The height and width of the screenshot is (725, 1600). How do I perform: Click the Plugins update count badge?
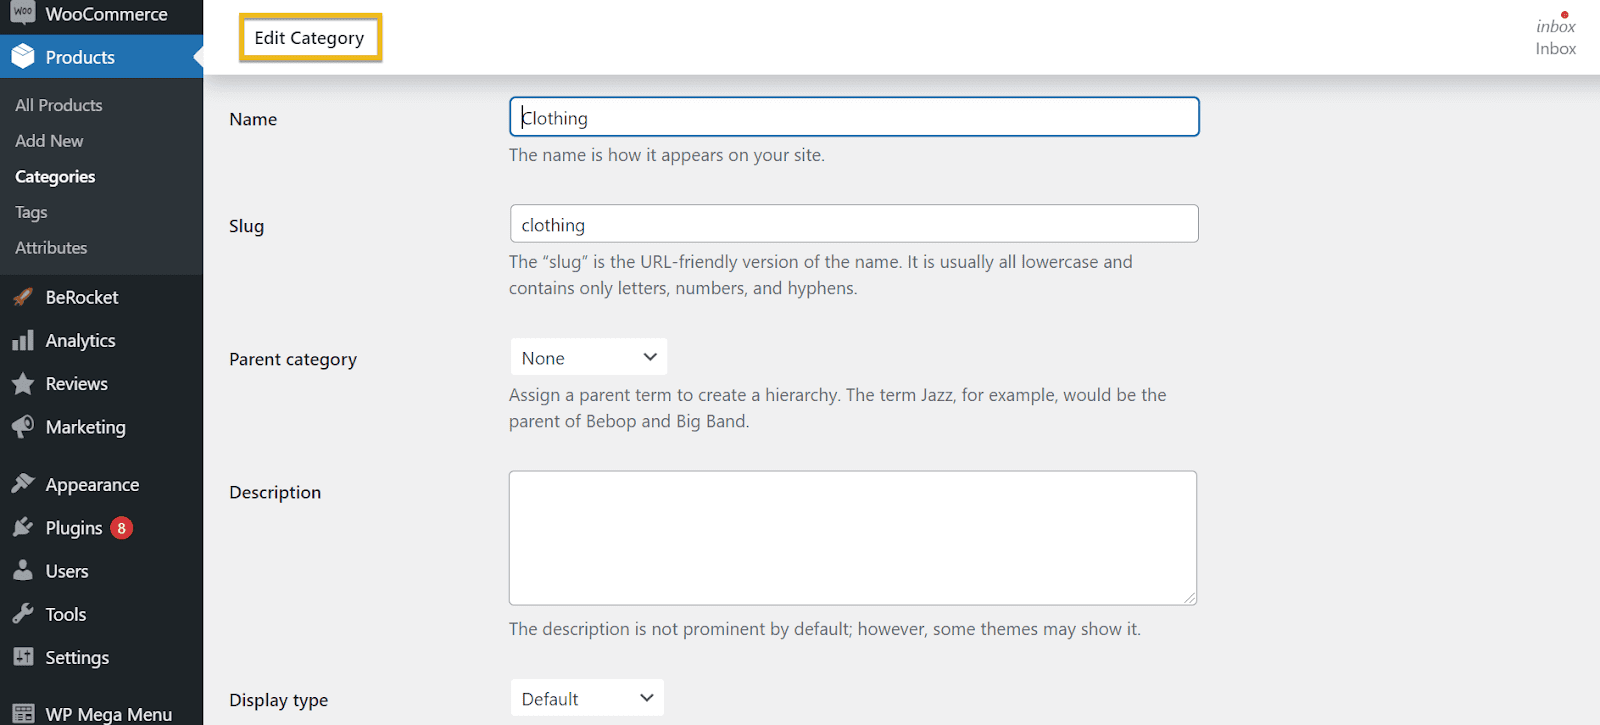point(121,528)
